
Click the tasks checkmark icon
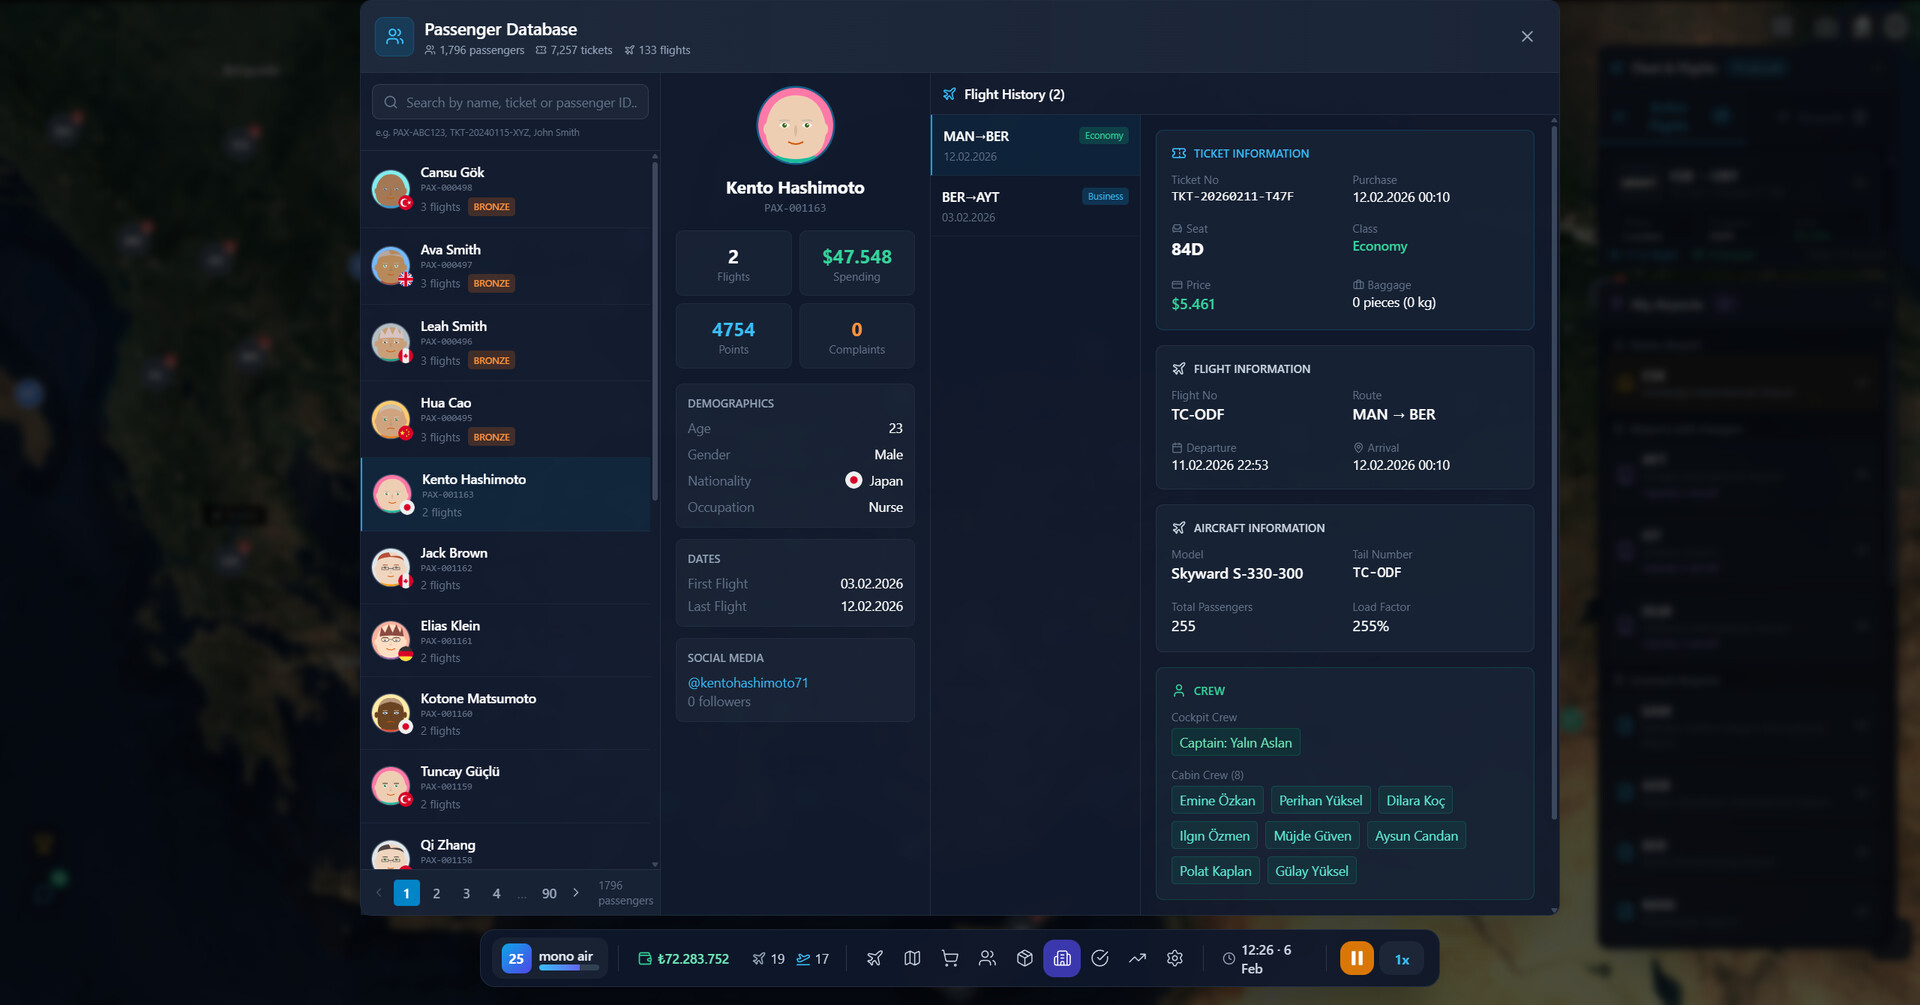coord(1099,958)
